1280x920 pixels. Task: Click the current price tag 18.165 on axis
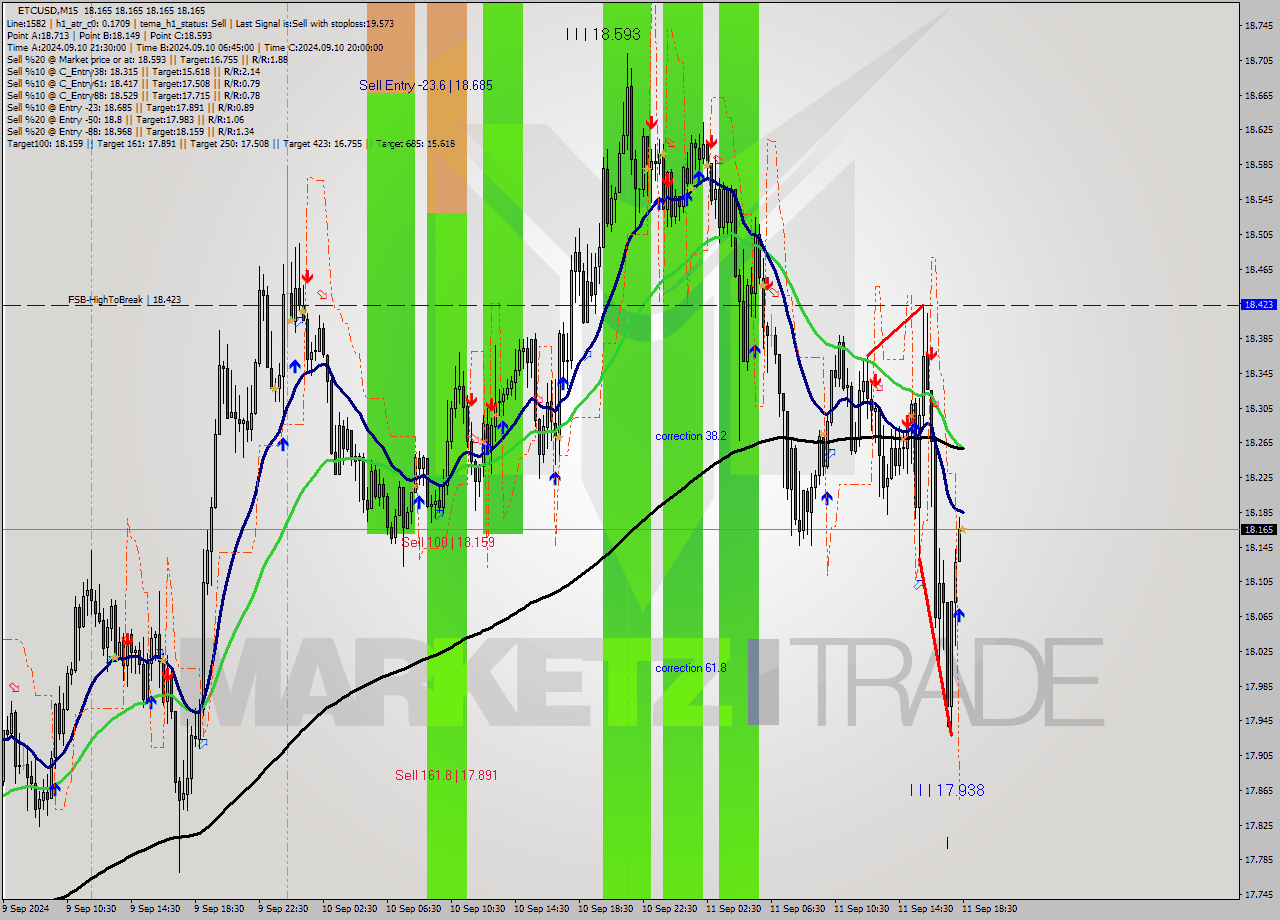[1258, 529]
